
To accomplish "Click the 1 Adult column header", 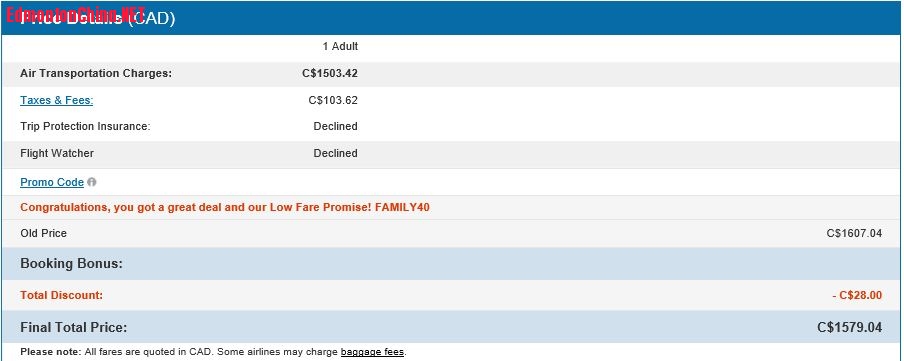I will [x=340, y=46].
